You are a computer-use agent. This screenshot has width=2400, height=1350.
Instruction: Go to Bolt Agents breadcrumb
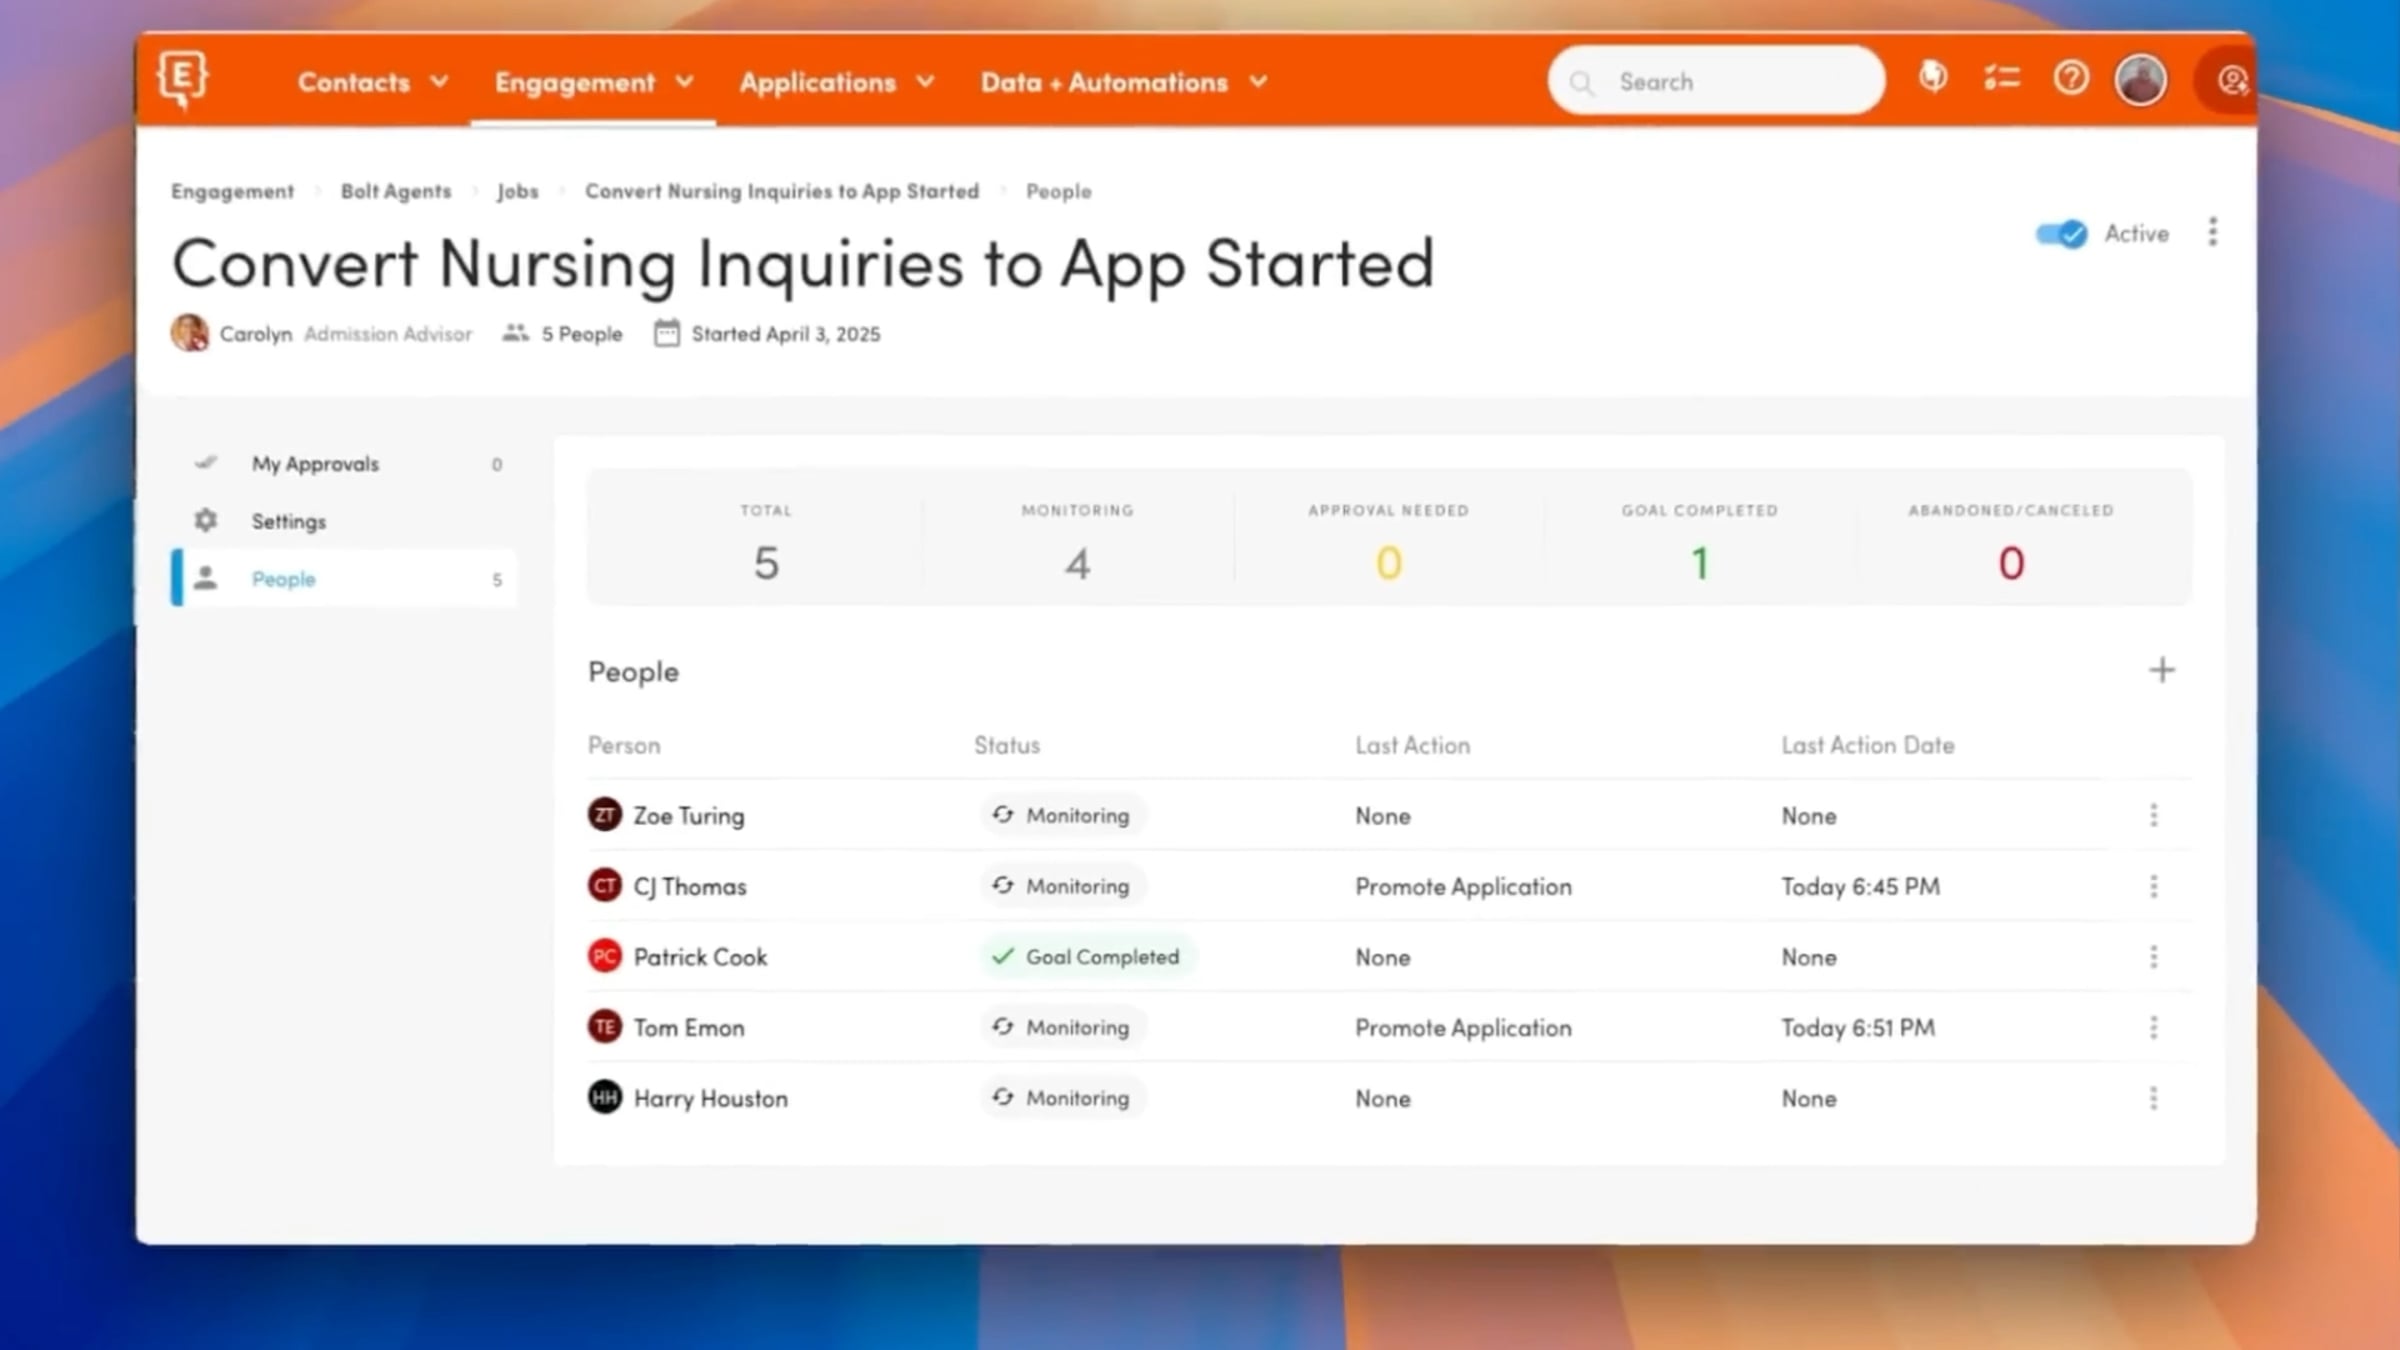[x=396, y=191]
